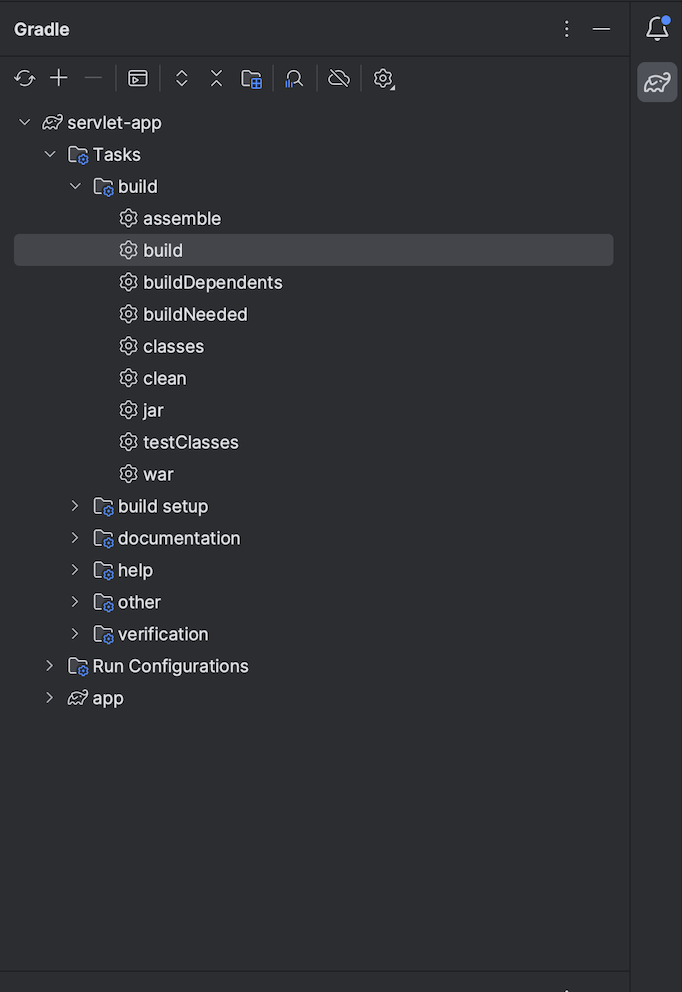Click gear icon beside war task
The width and height of the screenshot is (682, 992).
pos(128,473)
